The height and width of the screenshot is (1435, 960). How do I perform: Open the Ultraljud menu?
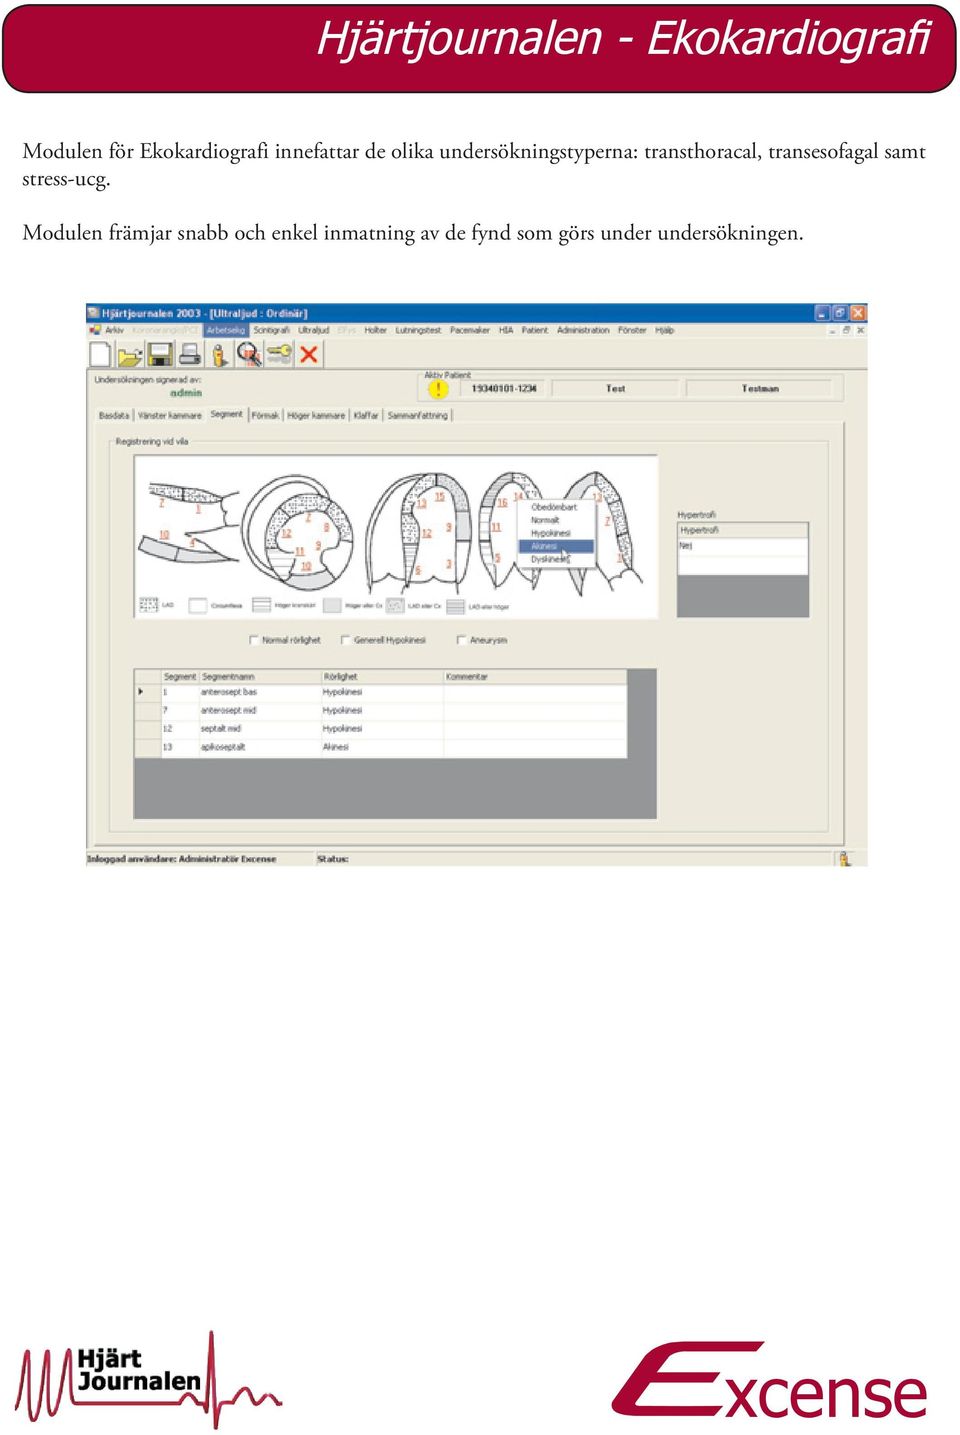314,330
